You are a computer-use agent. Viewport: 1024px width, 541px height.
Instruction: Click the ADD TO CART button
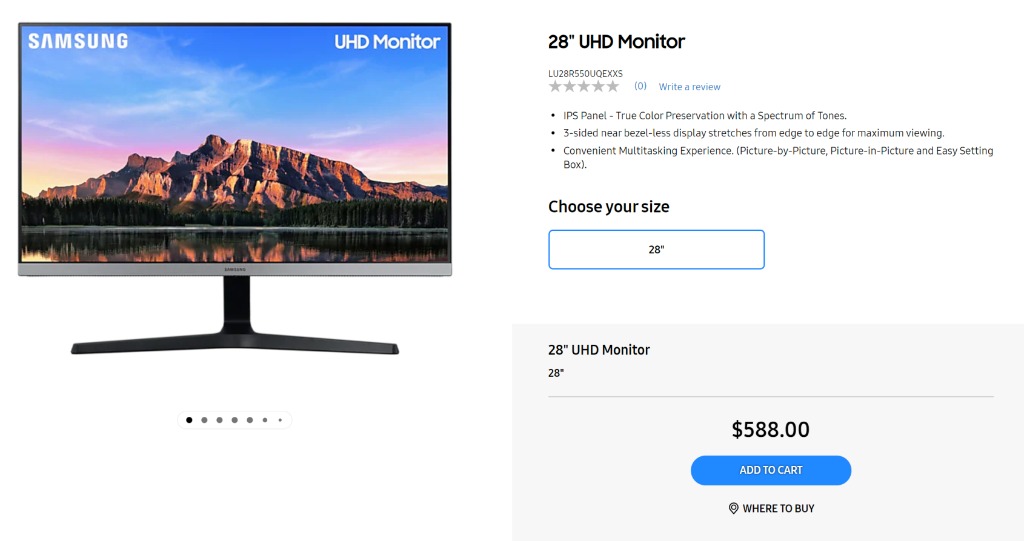tap(771, 470)
